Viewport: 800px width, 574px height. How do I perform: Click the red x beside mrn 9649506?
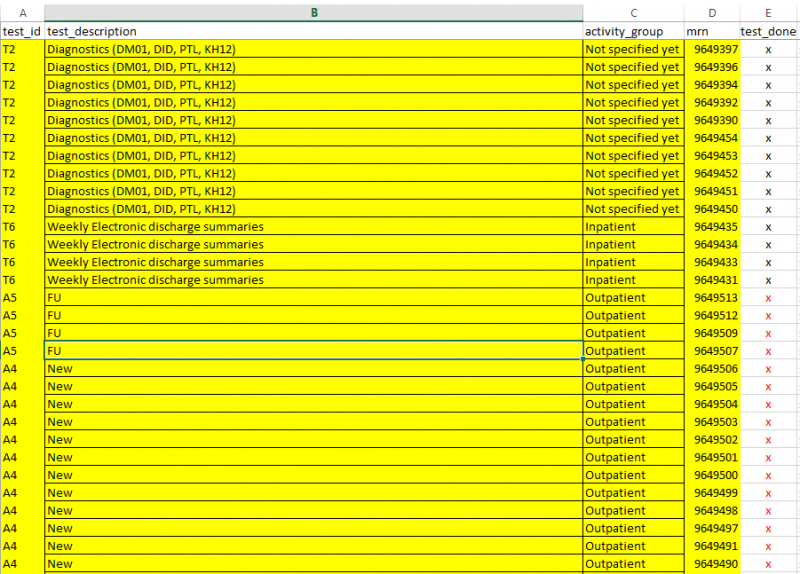[x=768, y=369]
